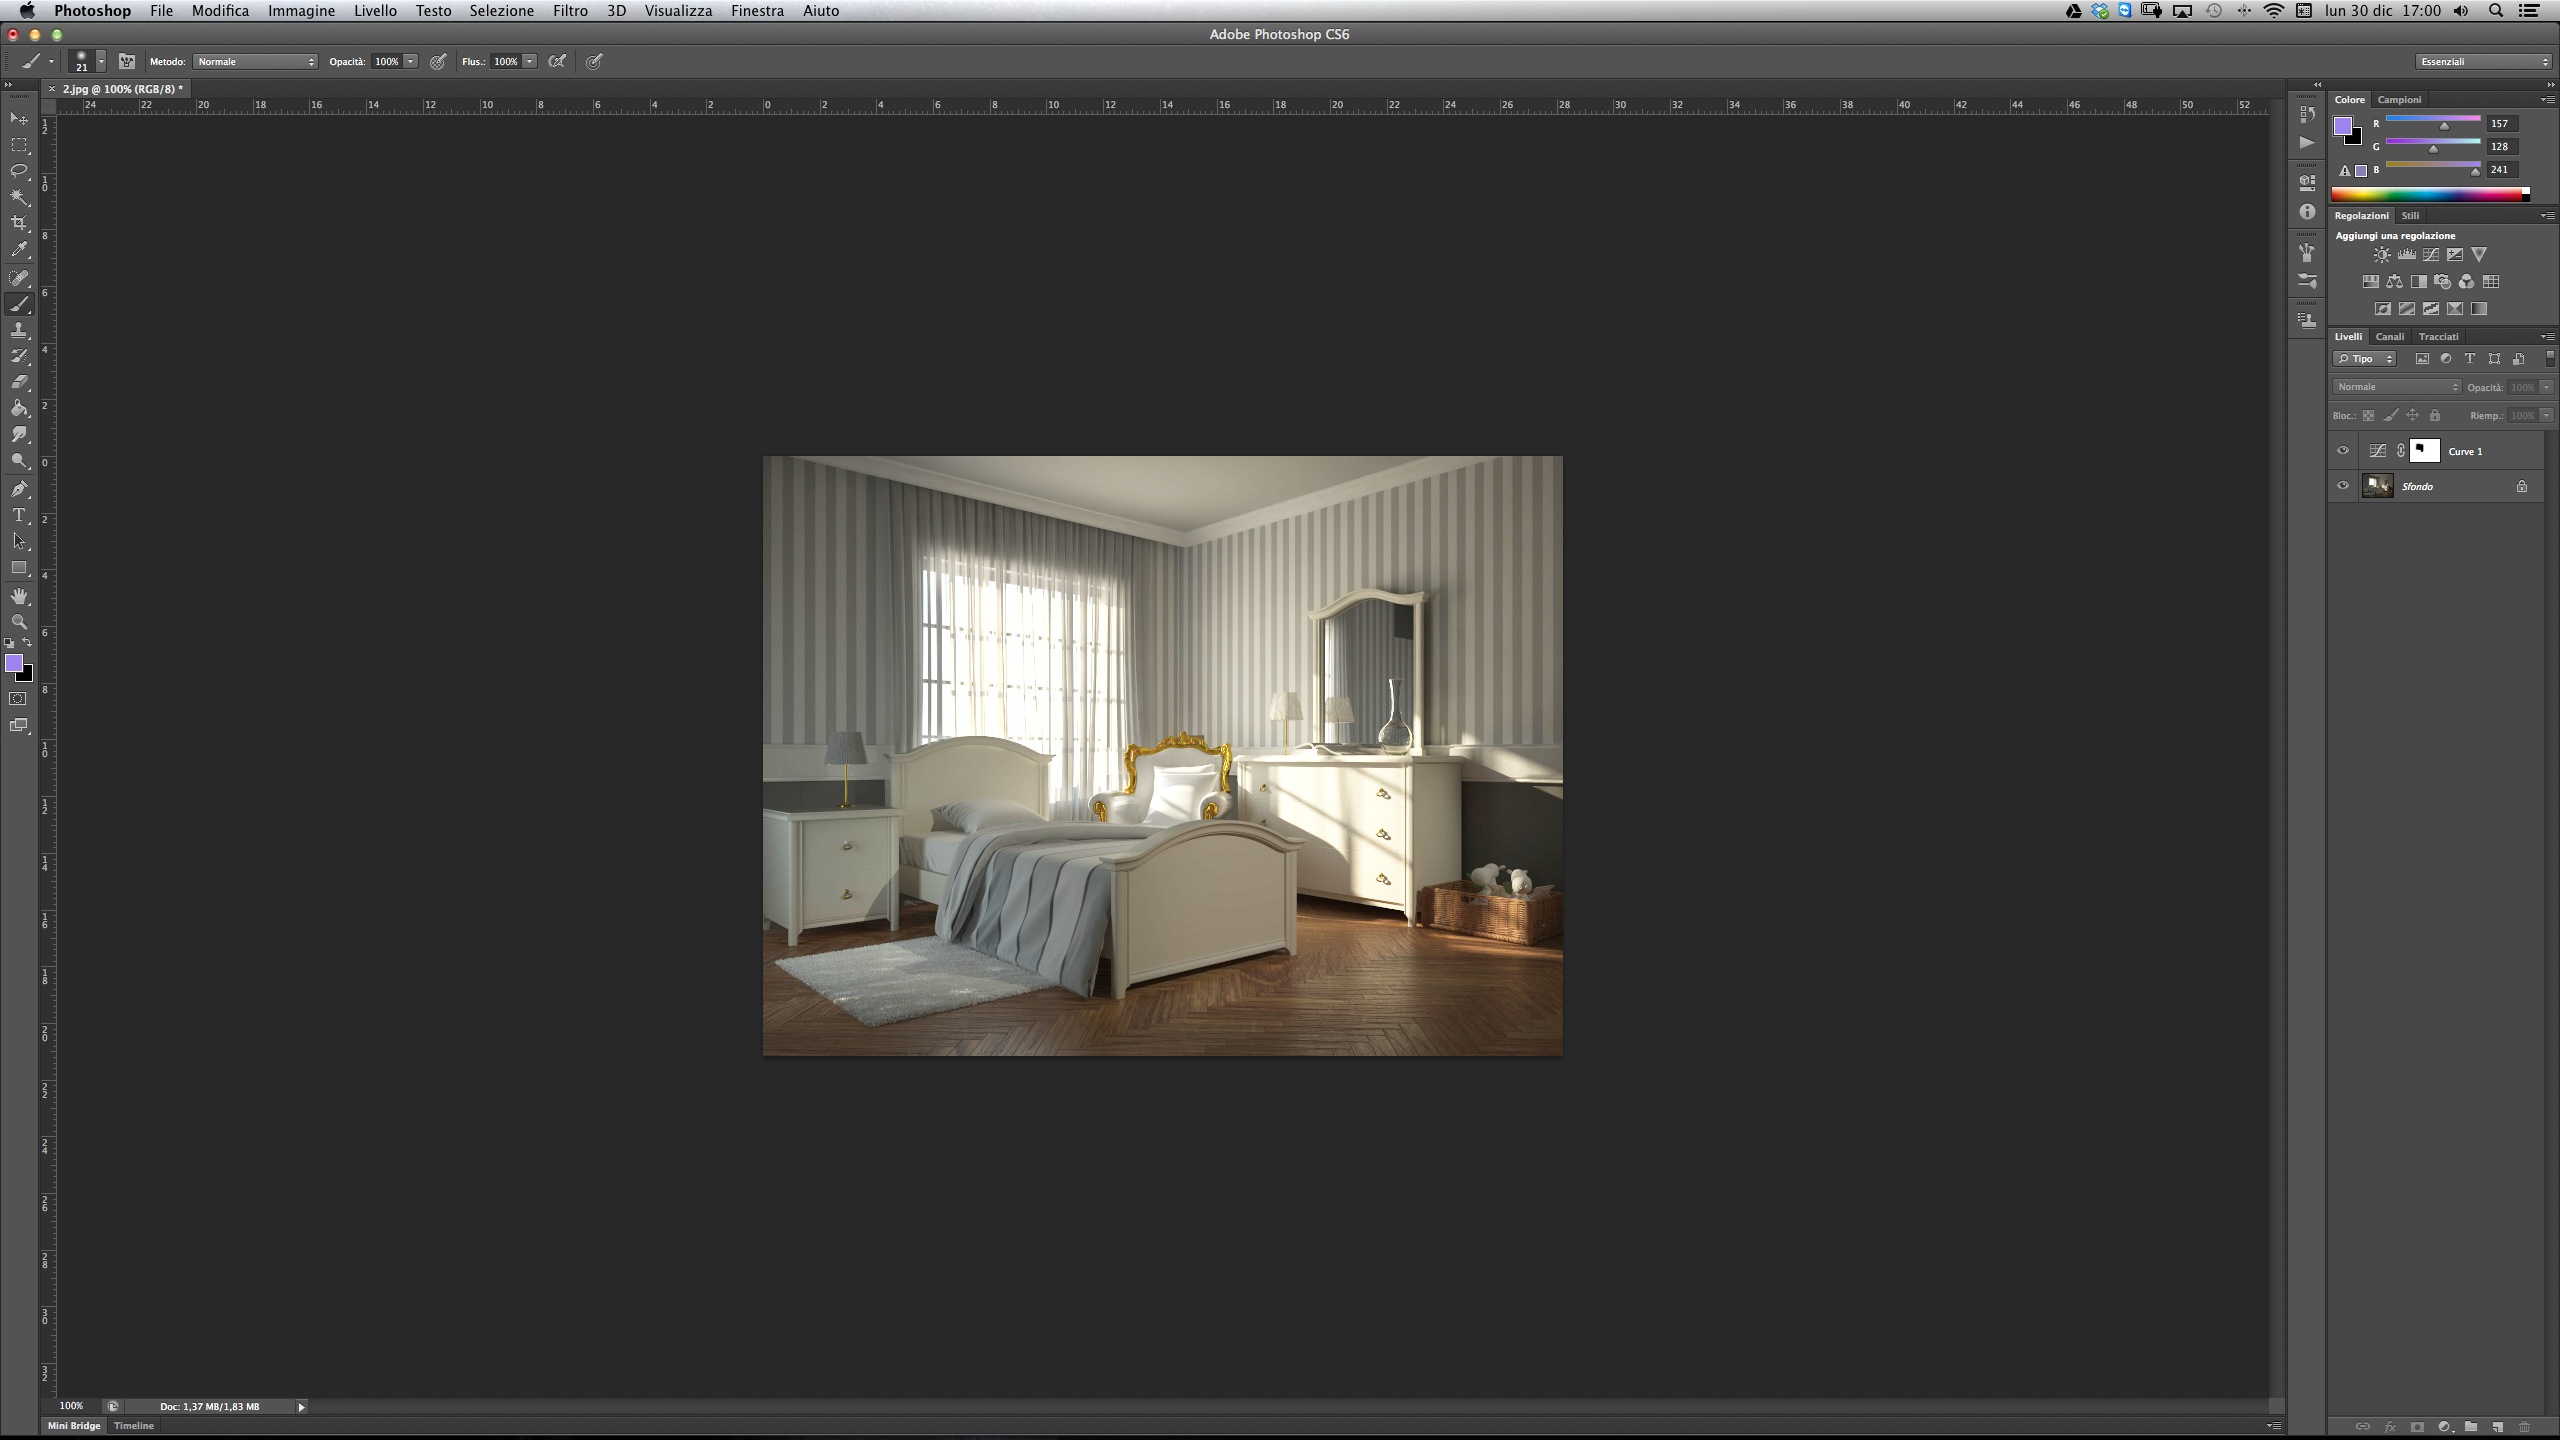Image resolution: width=2560 pixels, height=1440 pixels.
Task: Select the Pen tool
Action: 19,489
